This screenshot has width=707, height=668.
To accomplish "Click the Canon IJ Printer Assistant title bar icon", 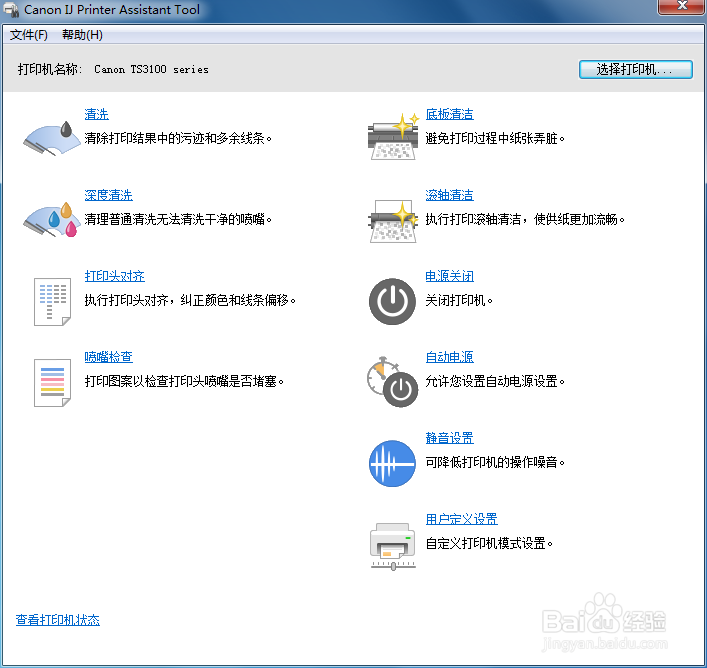I will (11, 10).
